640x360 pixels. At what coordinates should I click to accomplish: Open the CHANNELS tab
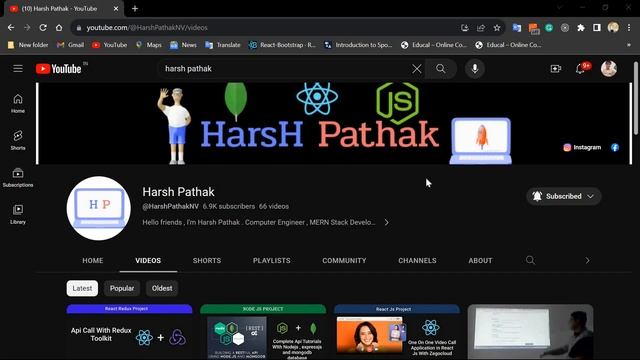coord(417,260)
